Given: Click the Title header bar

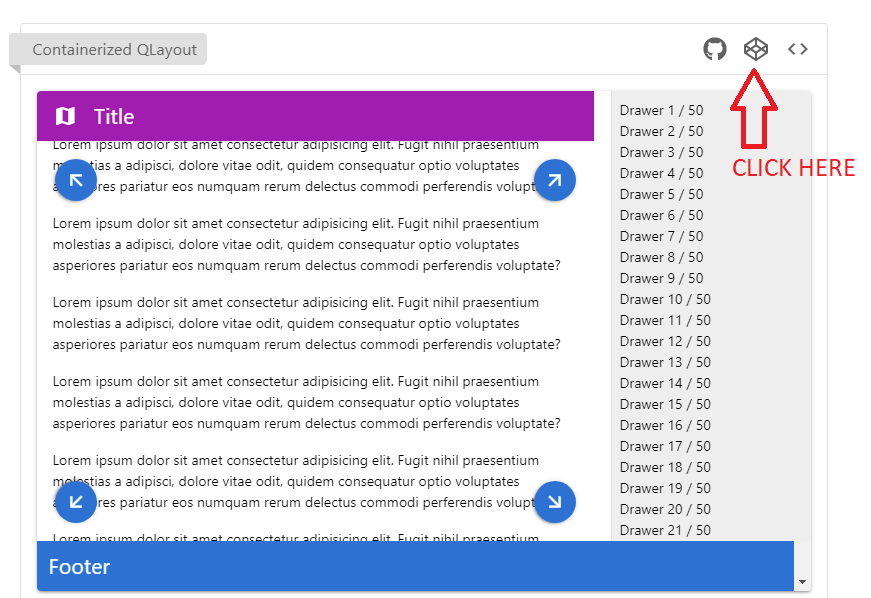Looking at the screenshot, I should (x=315, y=116).
